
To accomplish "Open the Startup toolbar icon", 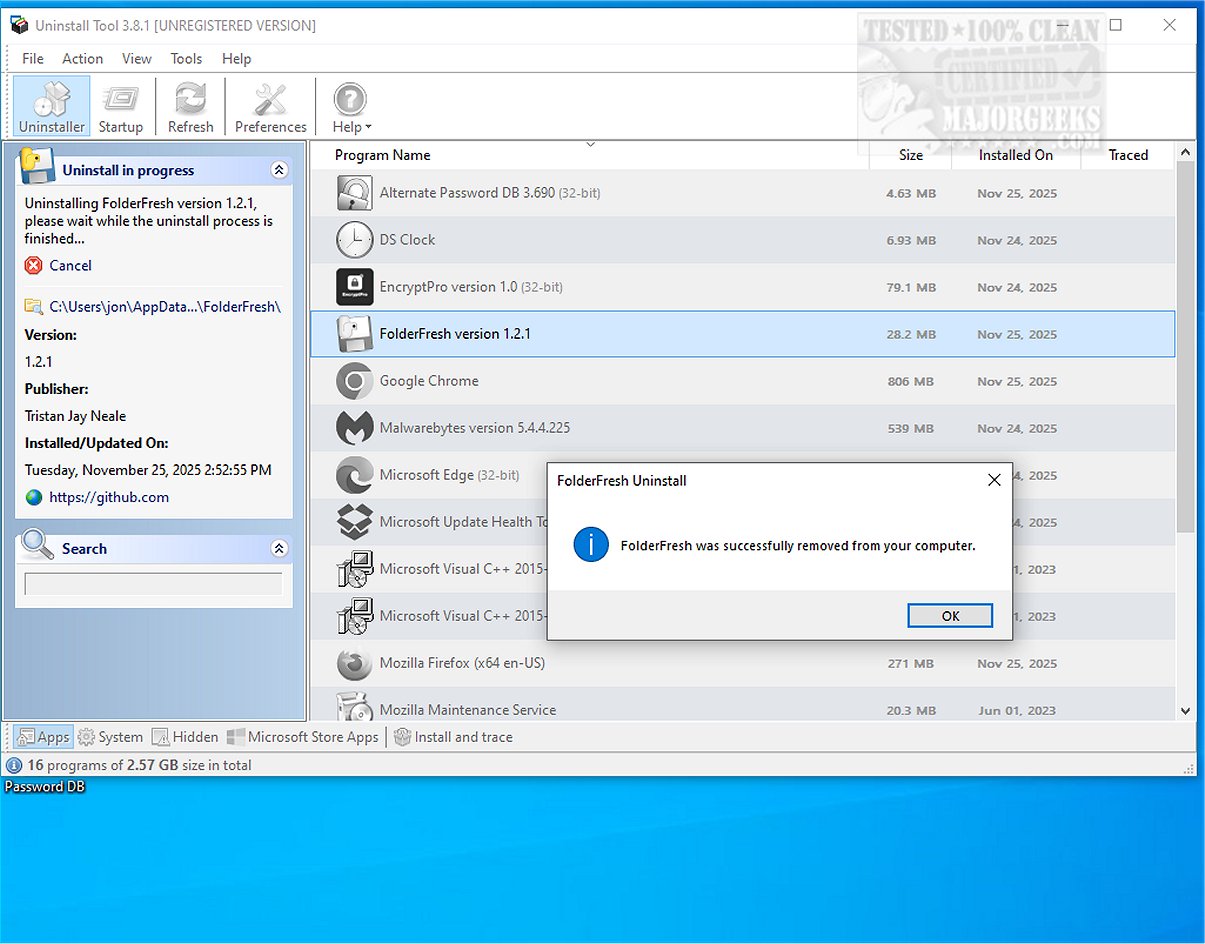I will [121, 106].
